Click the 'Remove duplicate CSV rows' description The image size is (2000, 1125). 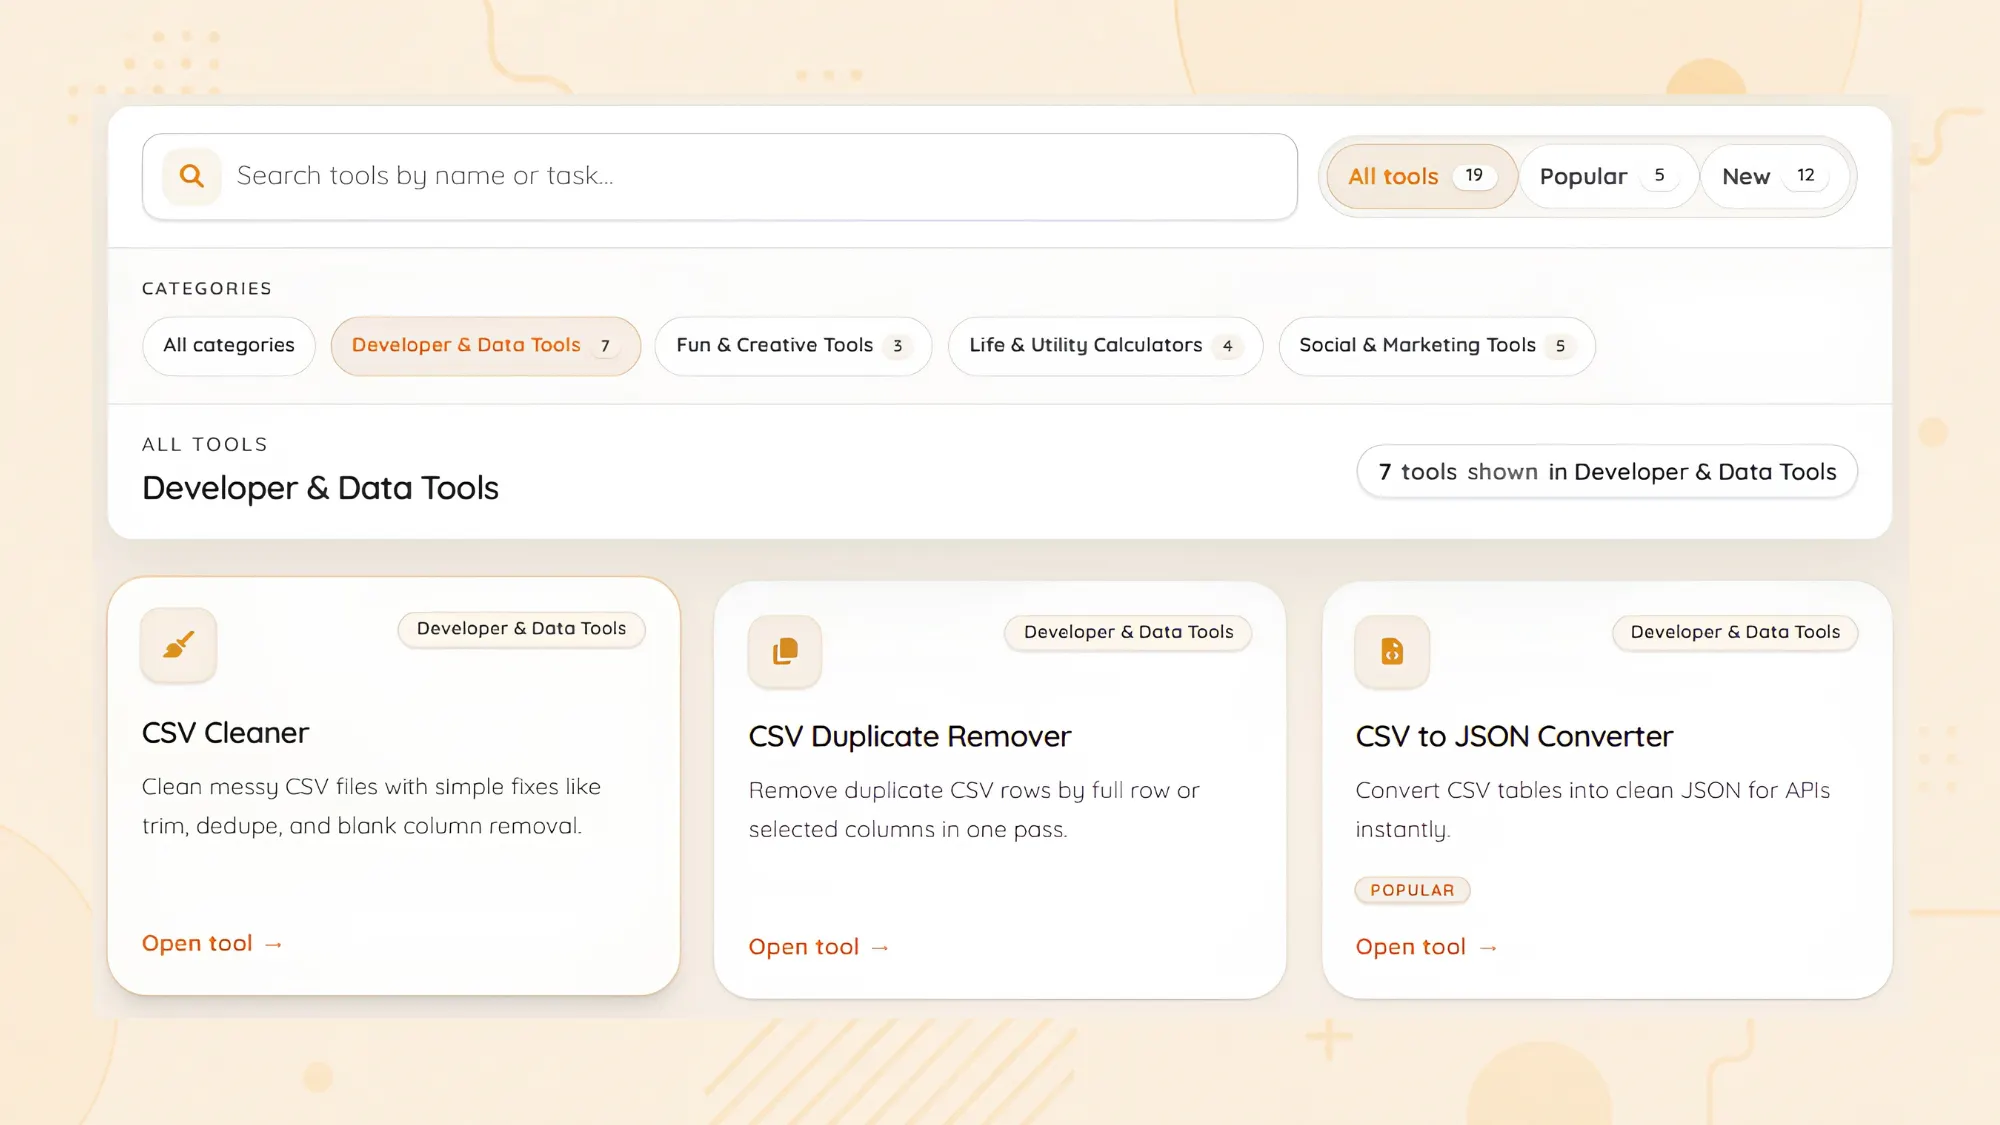click(x=974, y=810)
